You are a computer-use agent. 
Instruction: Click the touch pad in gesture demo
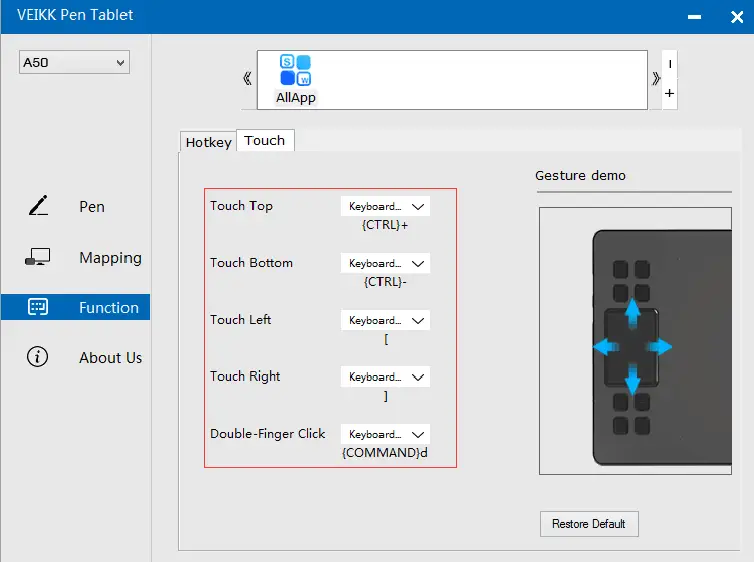pyautogui.click(x=632, y=347)
